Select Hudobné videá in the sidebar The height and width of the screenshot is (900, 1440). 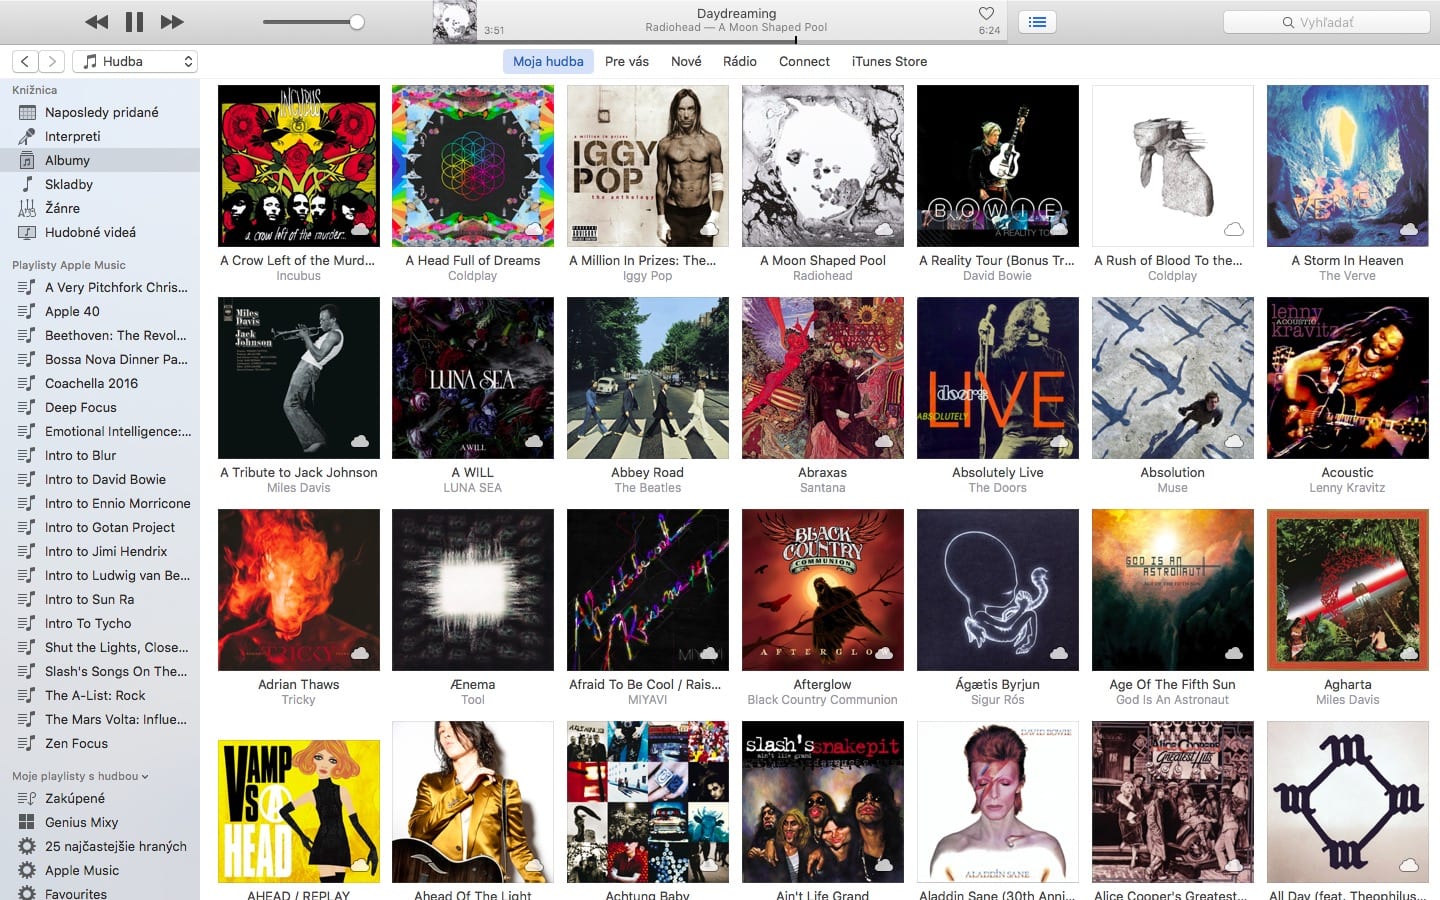click(100, 232)
